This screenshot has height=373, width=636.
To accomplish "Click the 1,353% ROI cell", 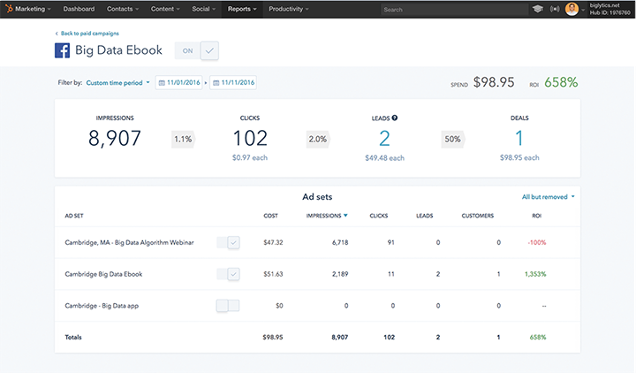I will click(535, 274).
